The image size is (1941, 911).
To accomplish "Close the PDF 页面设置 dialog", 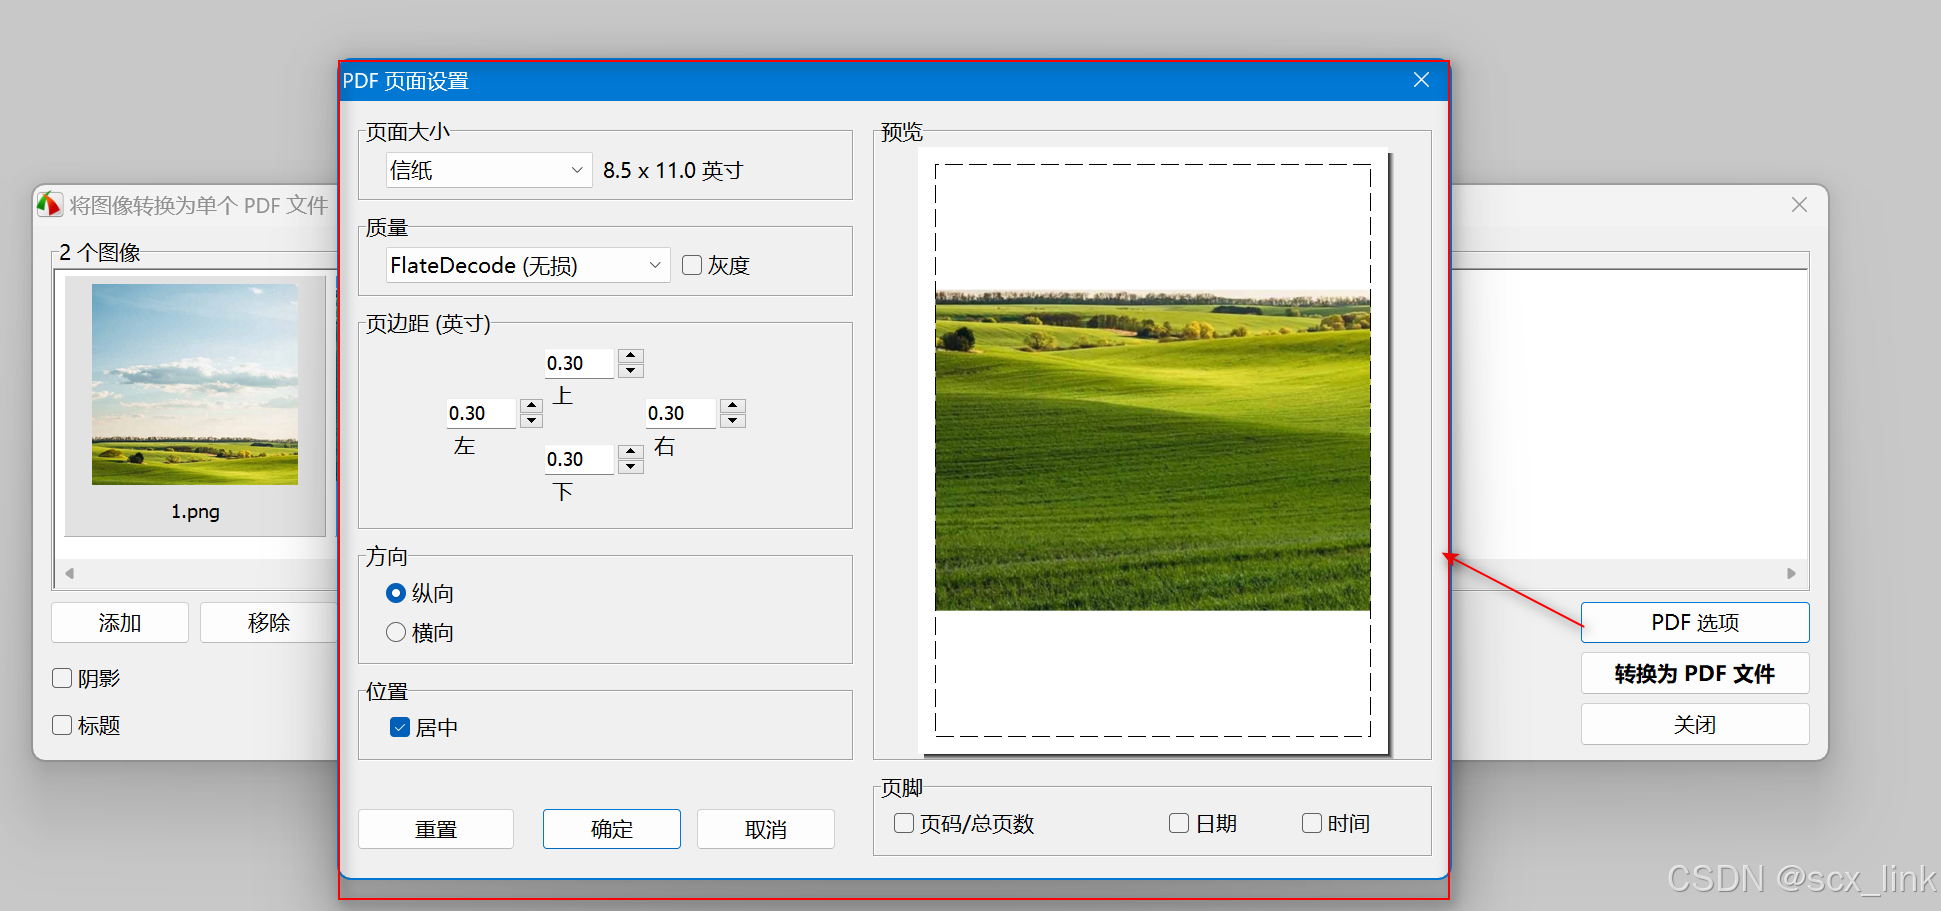I will [x=1421, y=80].
